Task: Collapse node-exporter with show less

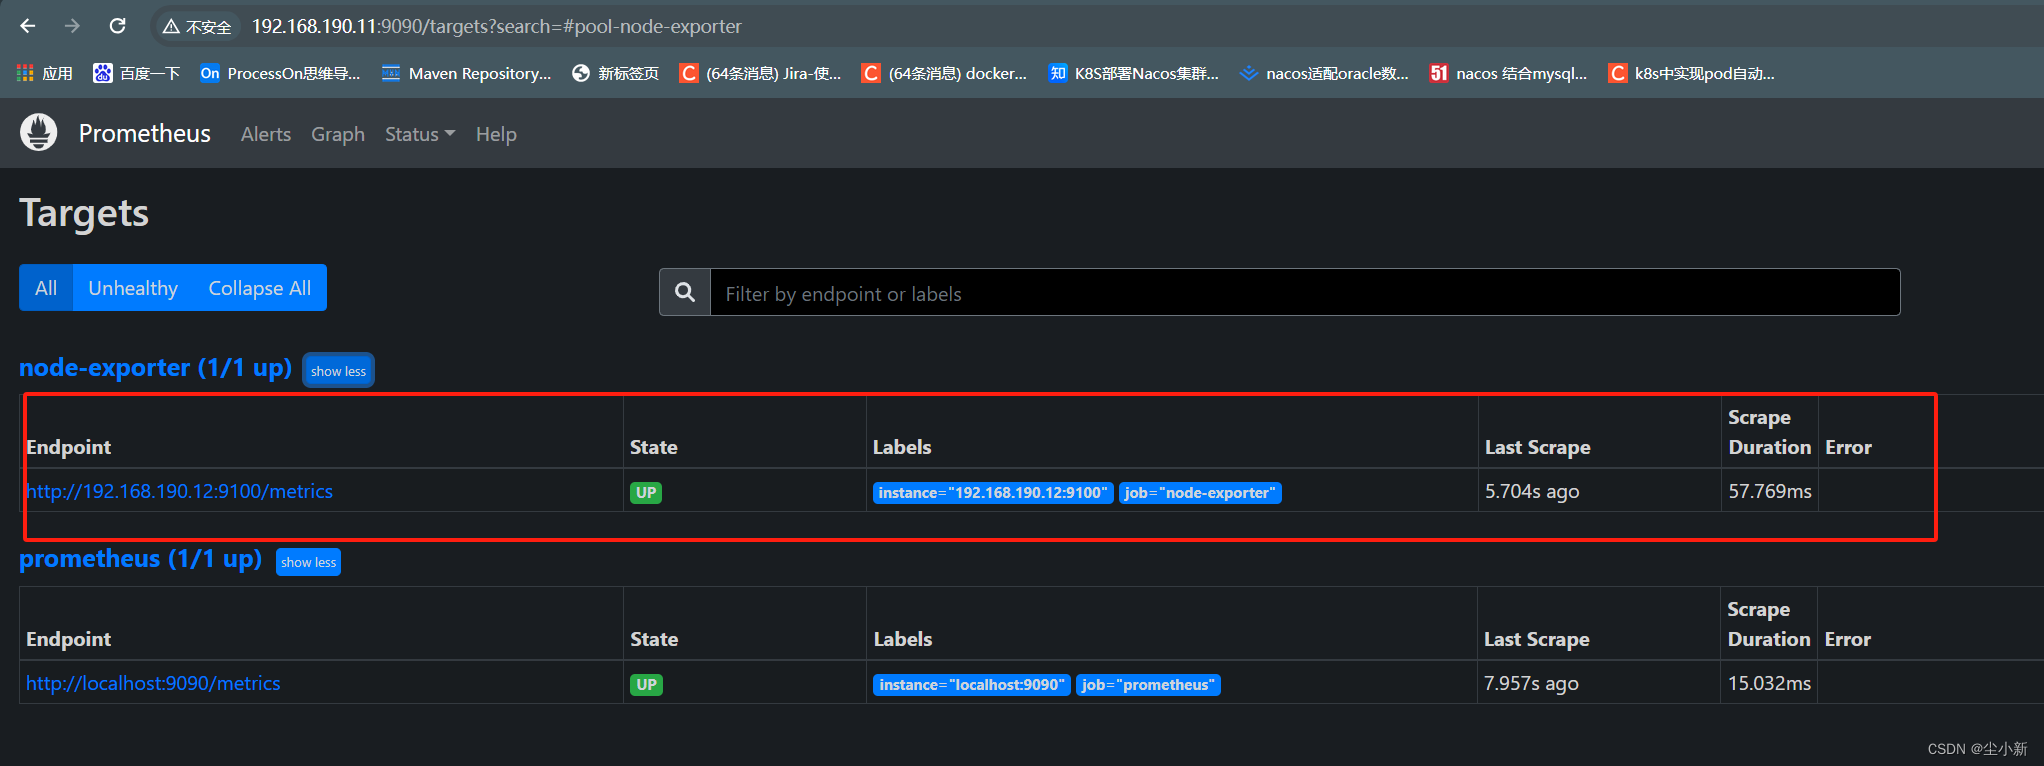Action: click(x=338, y=371)
